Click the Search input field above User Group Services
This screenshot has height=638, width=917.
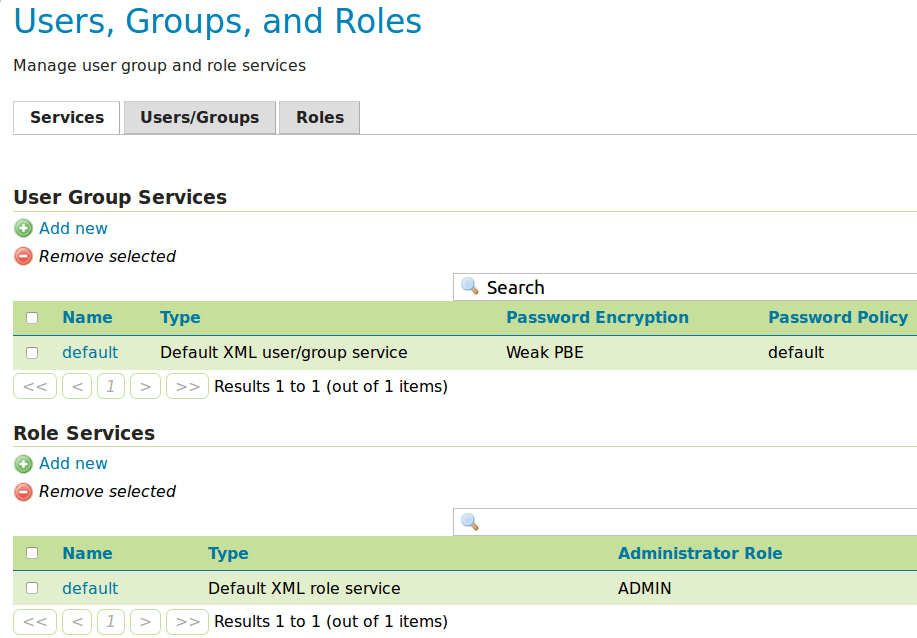(x=600, y=287)
